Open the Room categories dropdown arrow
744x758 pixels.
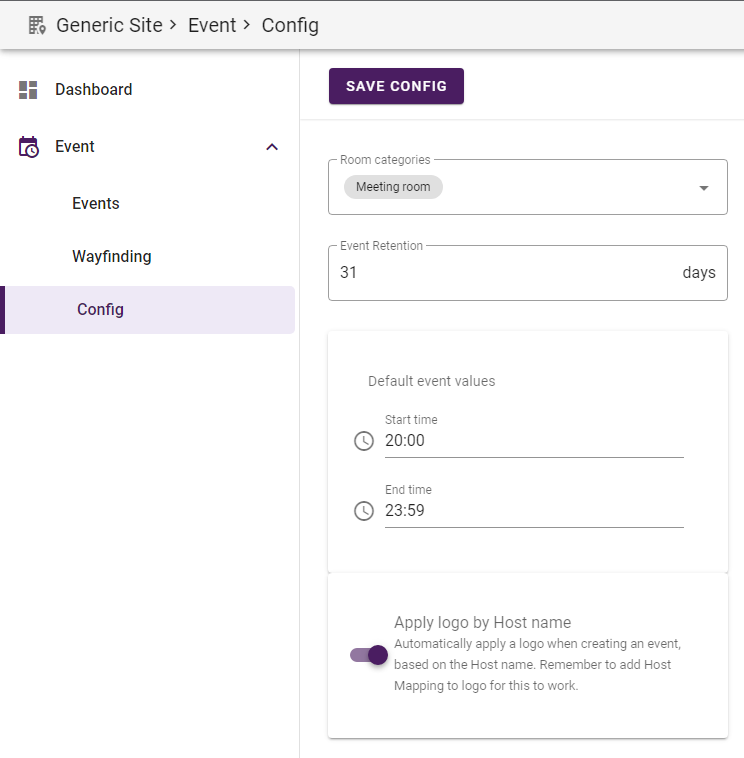click(703, 188)
